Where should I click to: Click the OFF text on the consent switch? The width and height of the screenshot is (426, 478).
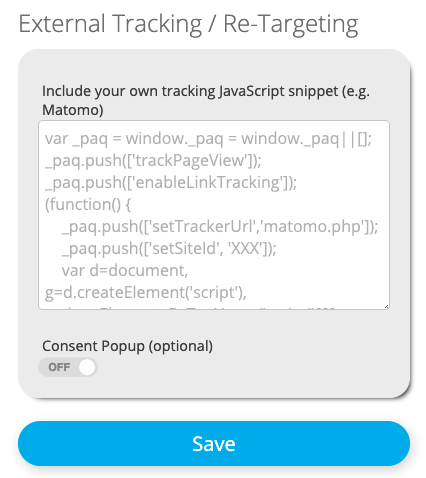(x=59, y=367)
